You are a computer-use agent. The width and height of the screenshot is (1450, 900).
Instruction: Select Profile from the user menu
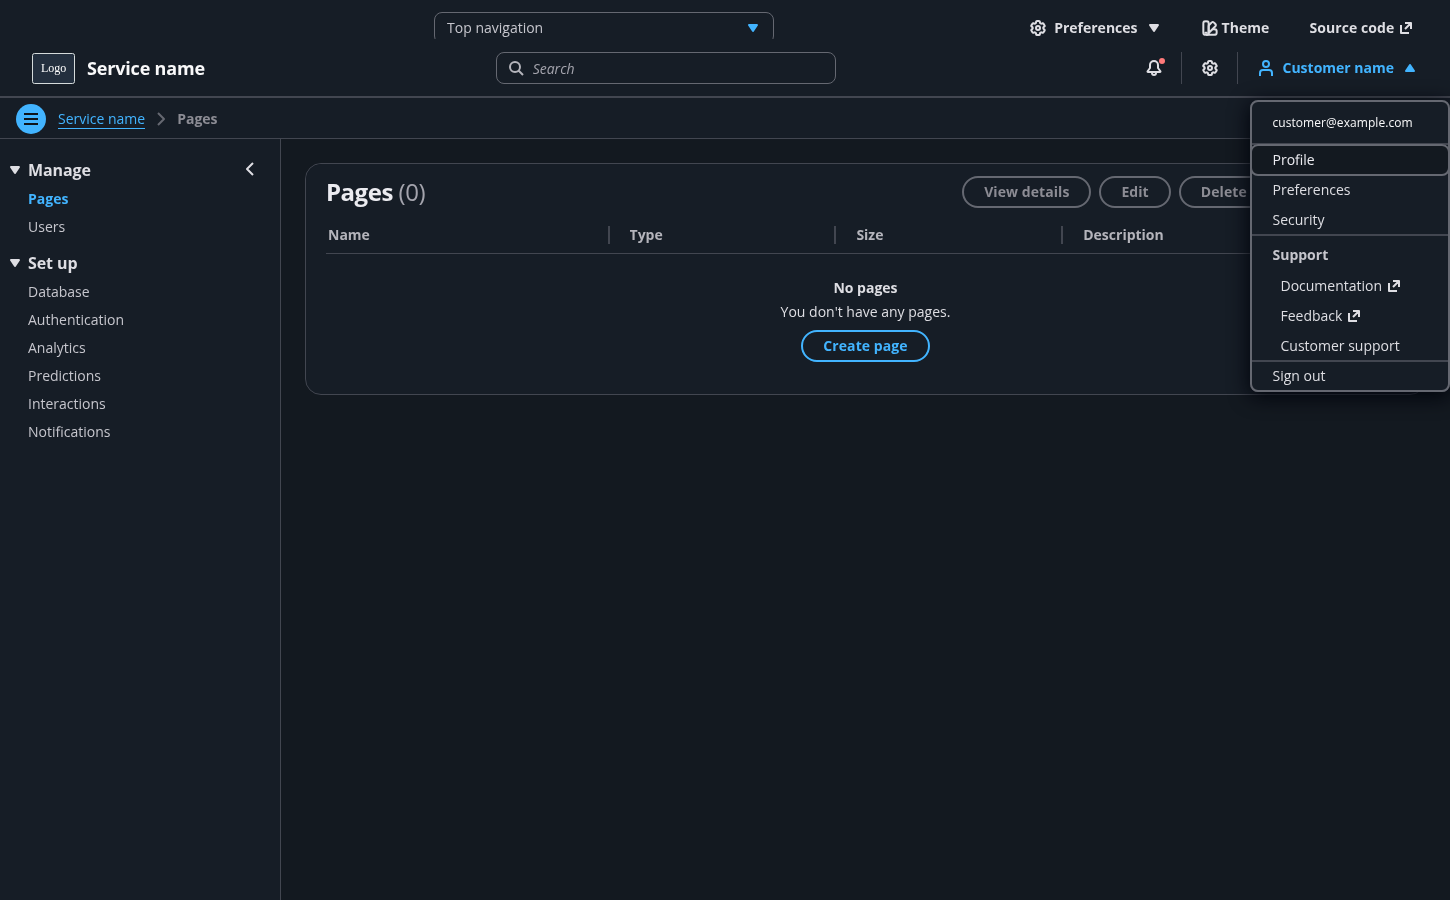click(1293, 160)
